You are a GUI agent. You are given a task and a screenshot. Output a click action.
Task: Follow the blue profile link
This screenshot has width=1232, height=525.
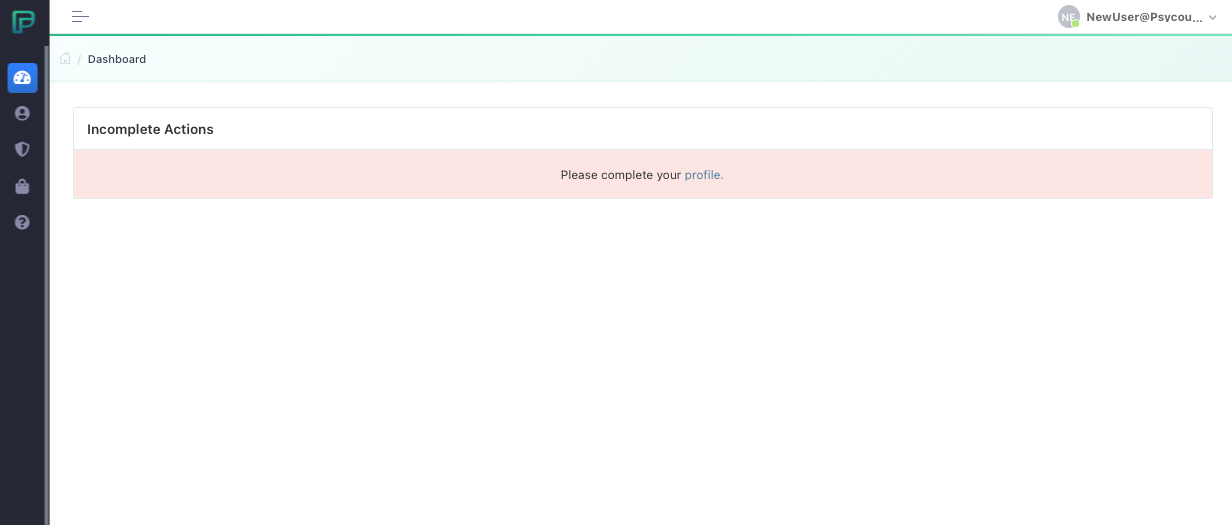(x=703, y=175)
